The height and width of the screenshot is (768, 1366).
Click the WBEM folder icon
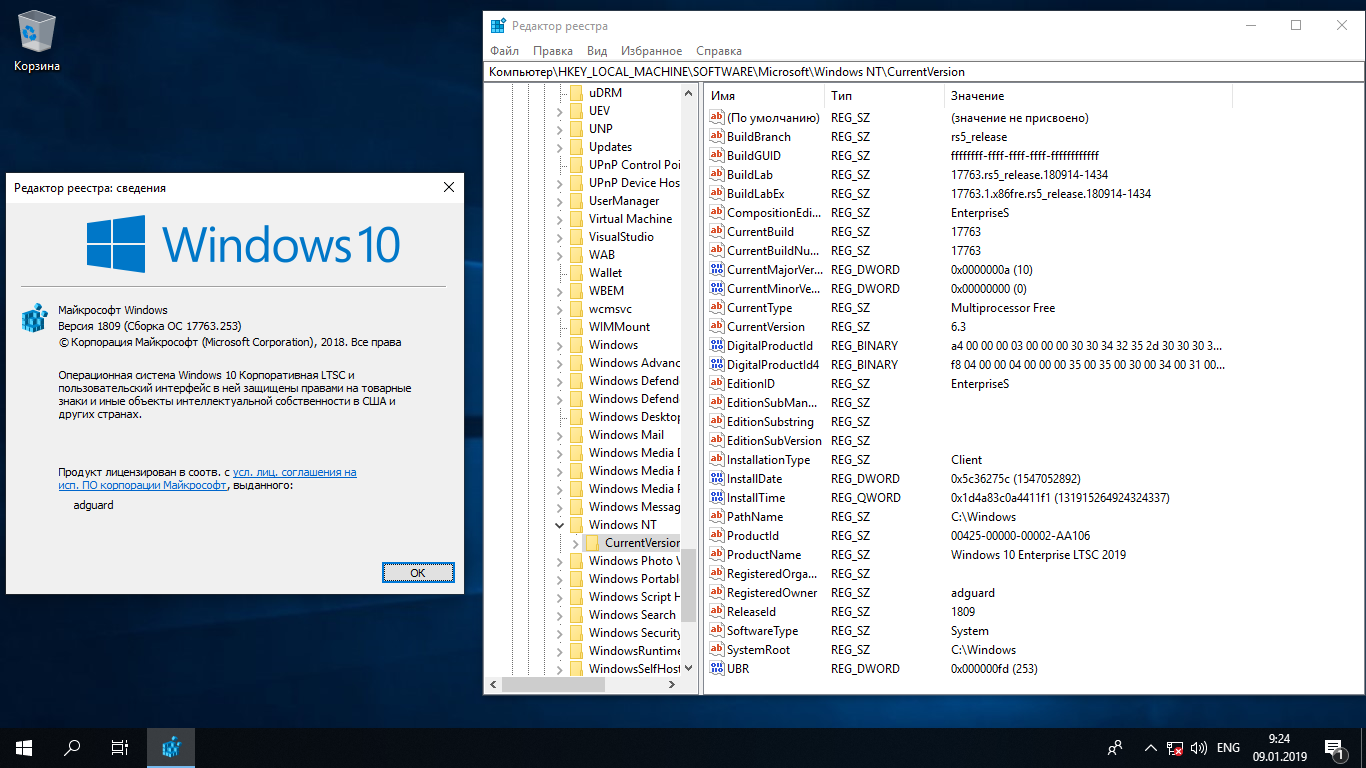(x=576, y=291)
